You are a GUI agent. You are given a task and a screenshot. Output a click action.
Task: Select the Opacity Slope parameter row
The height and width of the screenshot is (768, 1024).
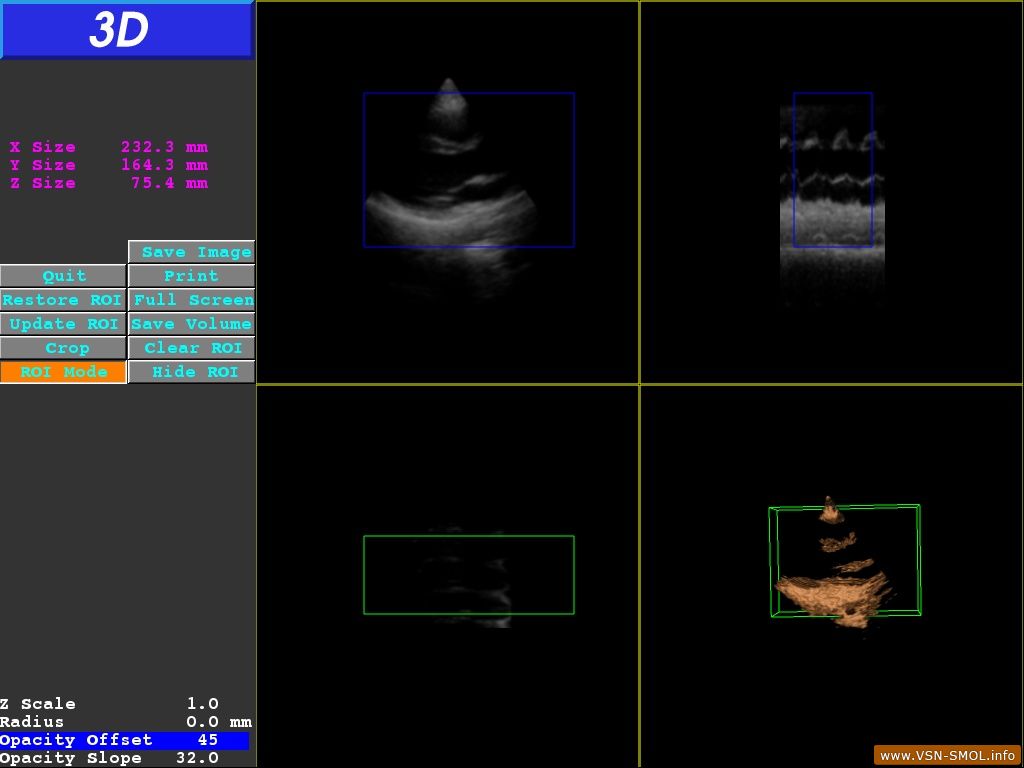[x=124, y=758]
